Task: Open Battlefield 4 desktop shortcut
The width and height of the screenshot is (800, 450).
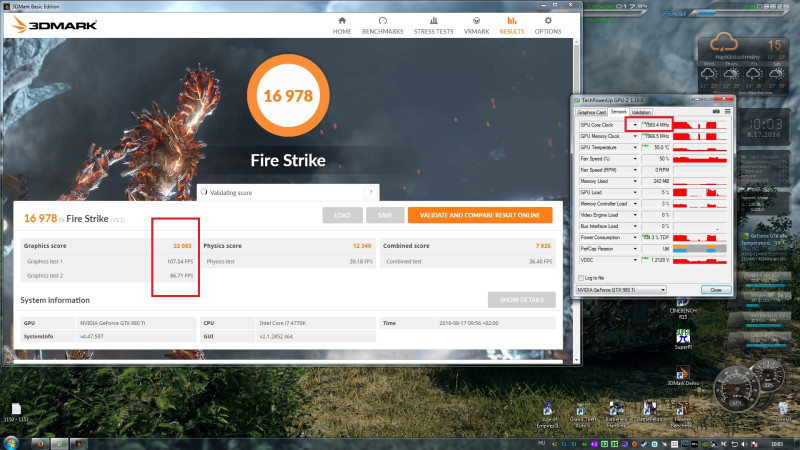Action: click(649, 414)
